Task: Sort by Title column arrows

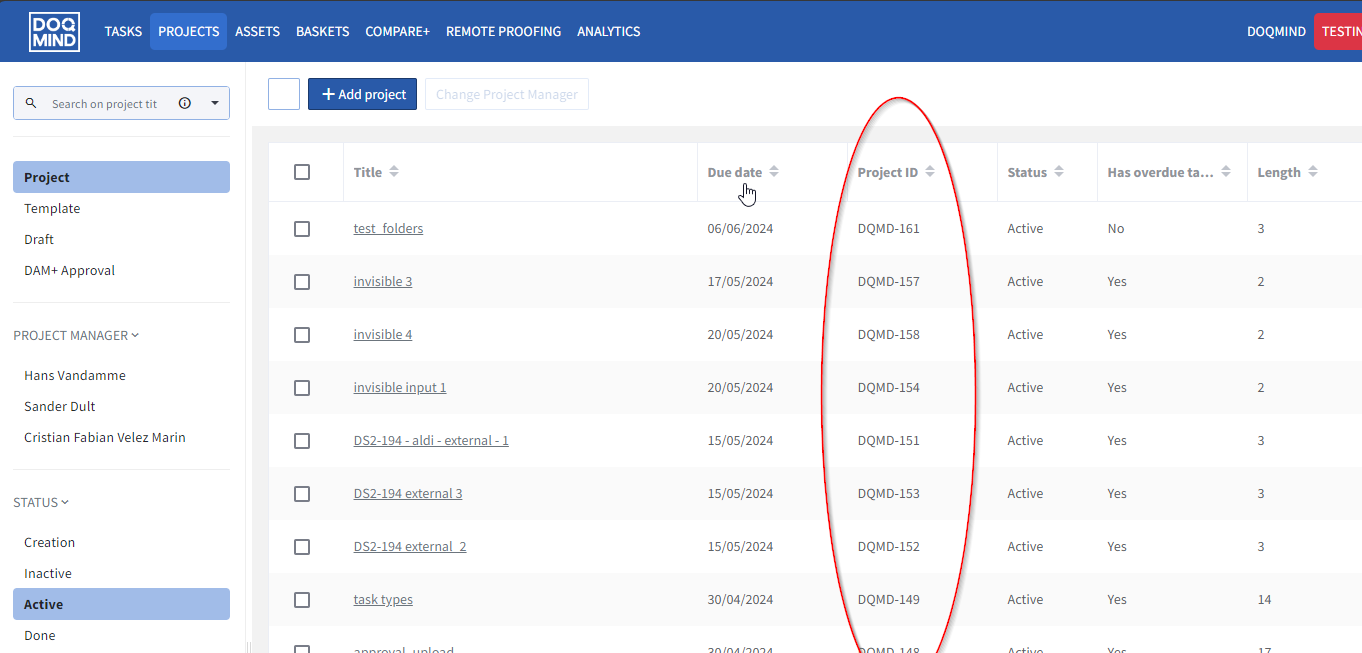Action: (394, 172)
